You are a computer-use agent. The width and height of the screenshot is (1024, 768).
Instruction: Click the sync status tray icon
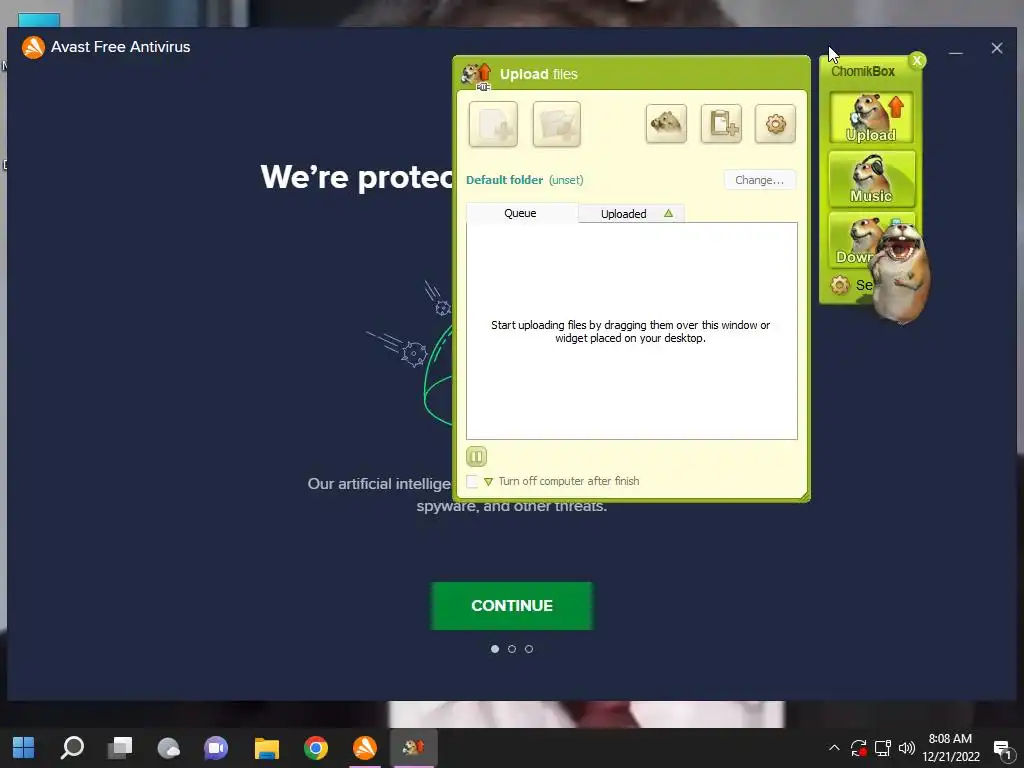coord(858,748)
